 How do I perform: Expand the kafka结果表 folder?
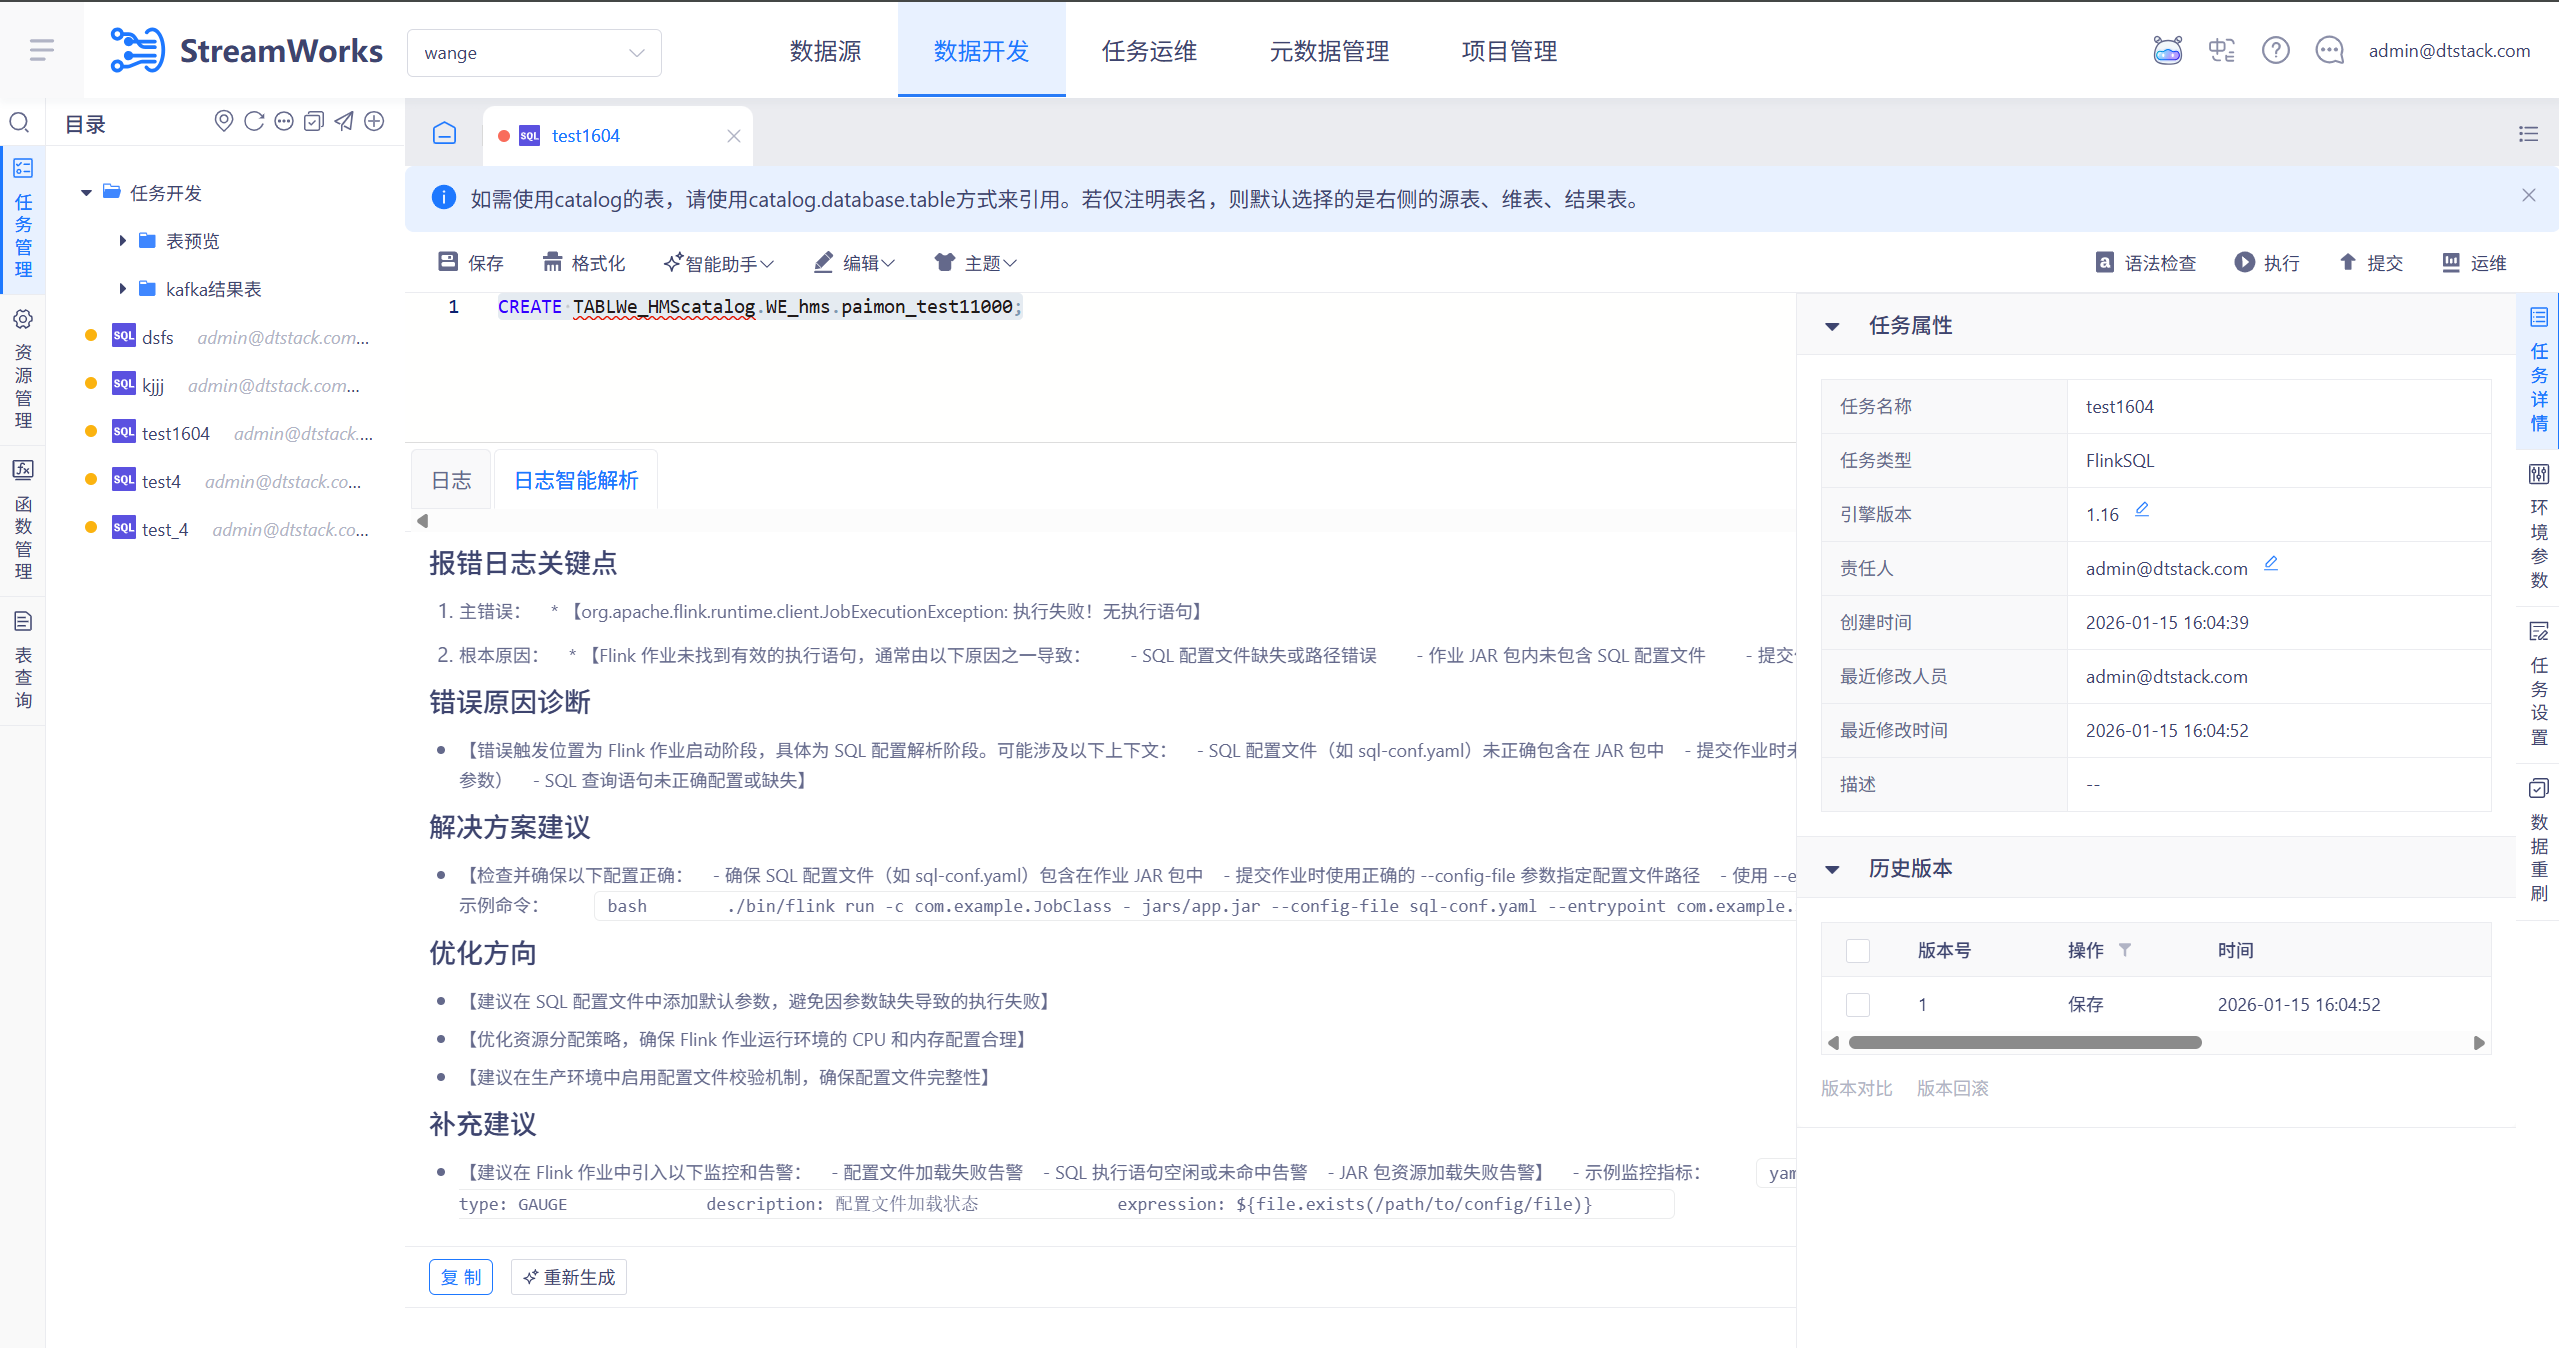pyautogui.click(x=122, y=289)
